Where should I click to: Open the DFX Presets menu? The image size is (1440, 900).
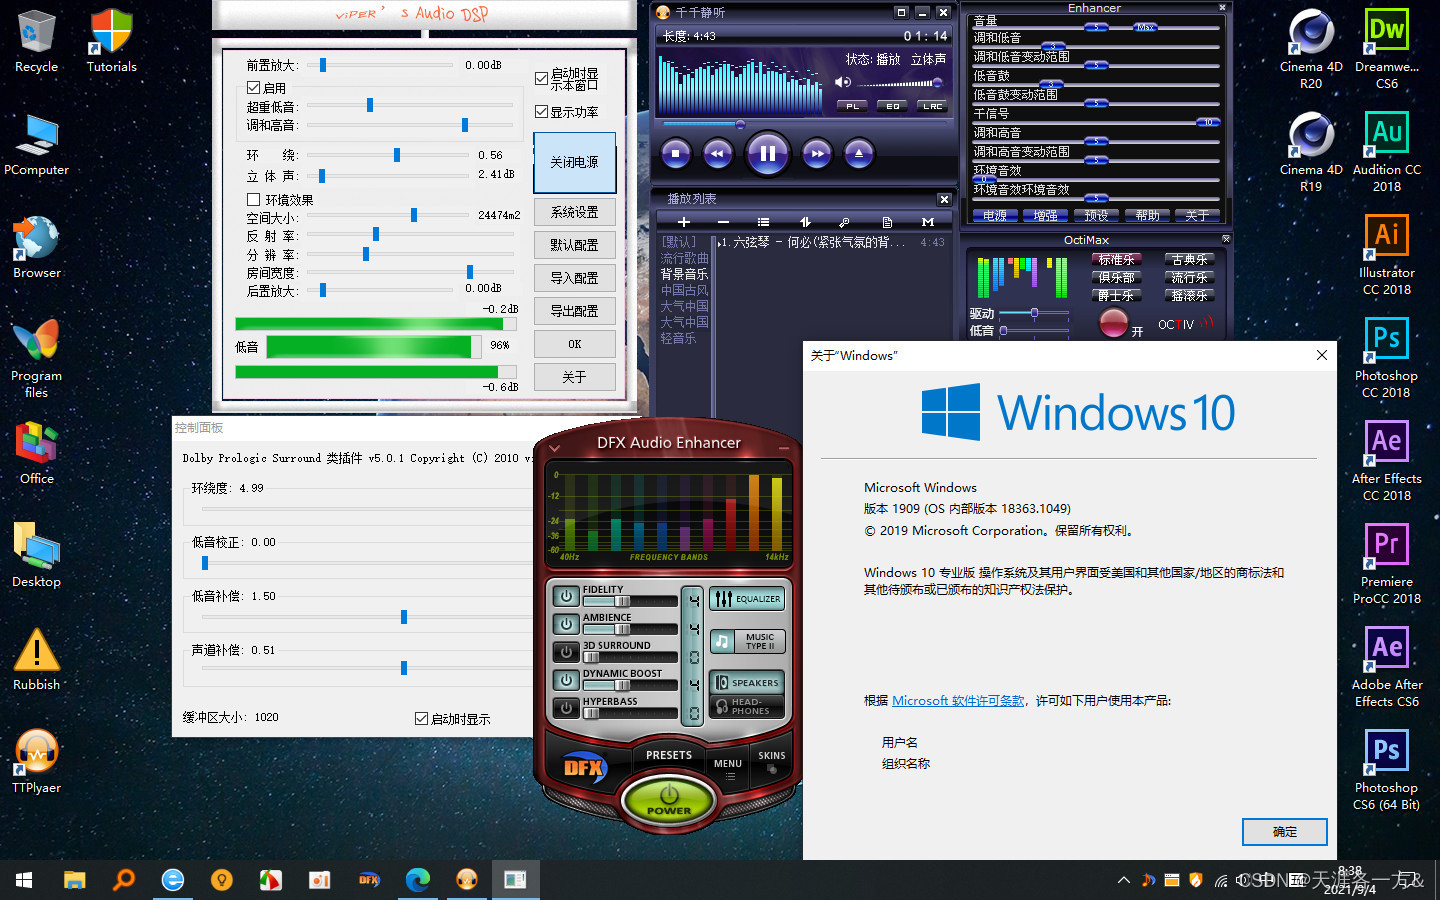tap(669, 755)
